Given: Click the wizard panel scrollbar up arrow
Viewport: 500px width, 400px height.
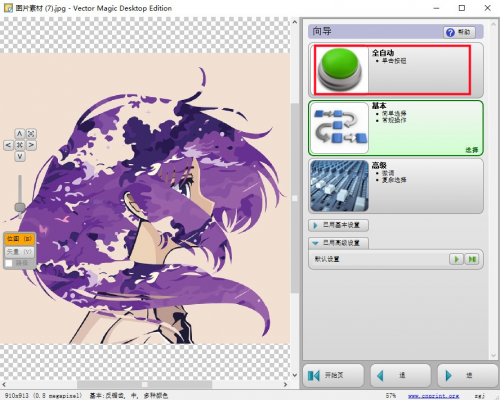Looking at the screenshot, I should tap(494, 24).
